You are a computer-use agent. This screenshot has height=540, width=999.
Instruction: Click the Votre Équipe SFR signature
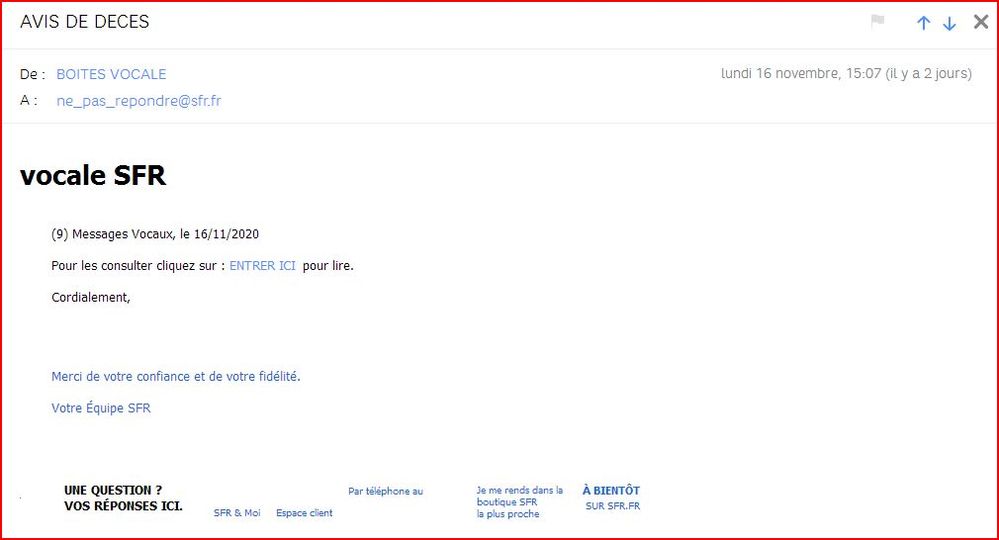tap(101, 408)
